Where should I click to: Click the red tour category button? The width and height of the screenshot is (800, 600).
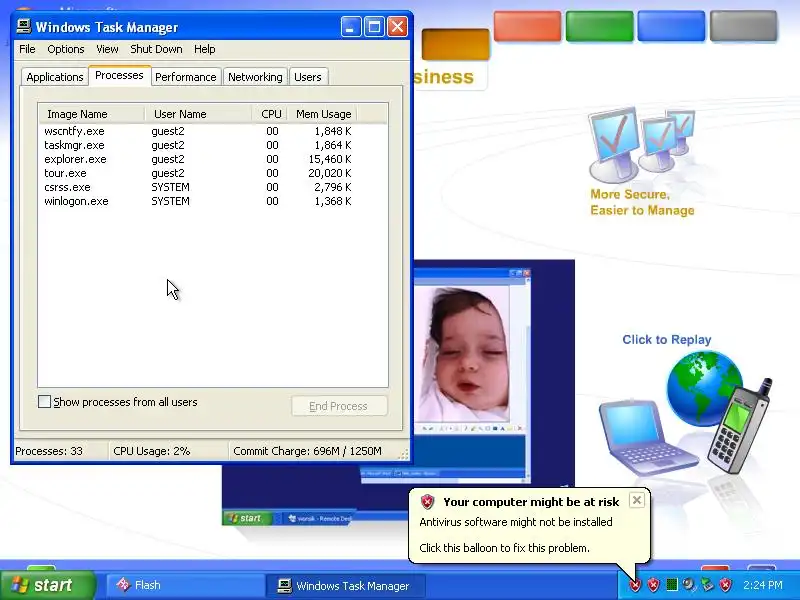[x=528, y=26]
